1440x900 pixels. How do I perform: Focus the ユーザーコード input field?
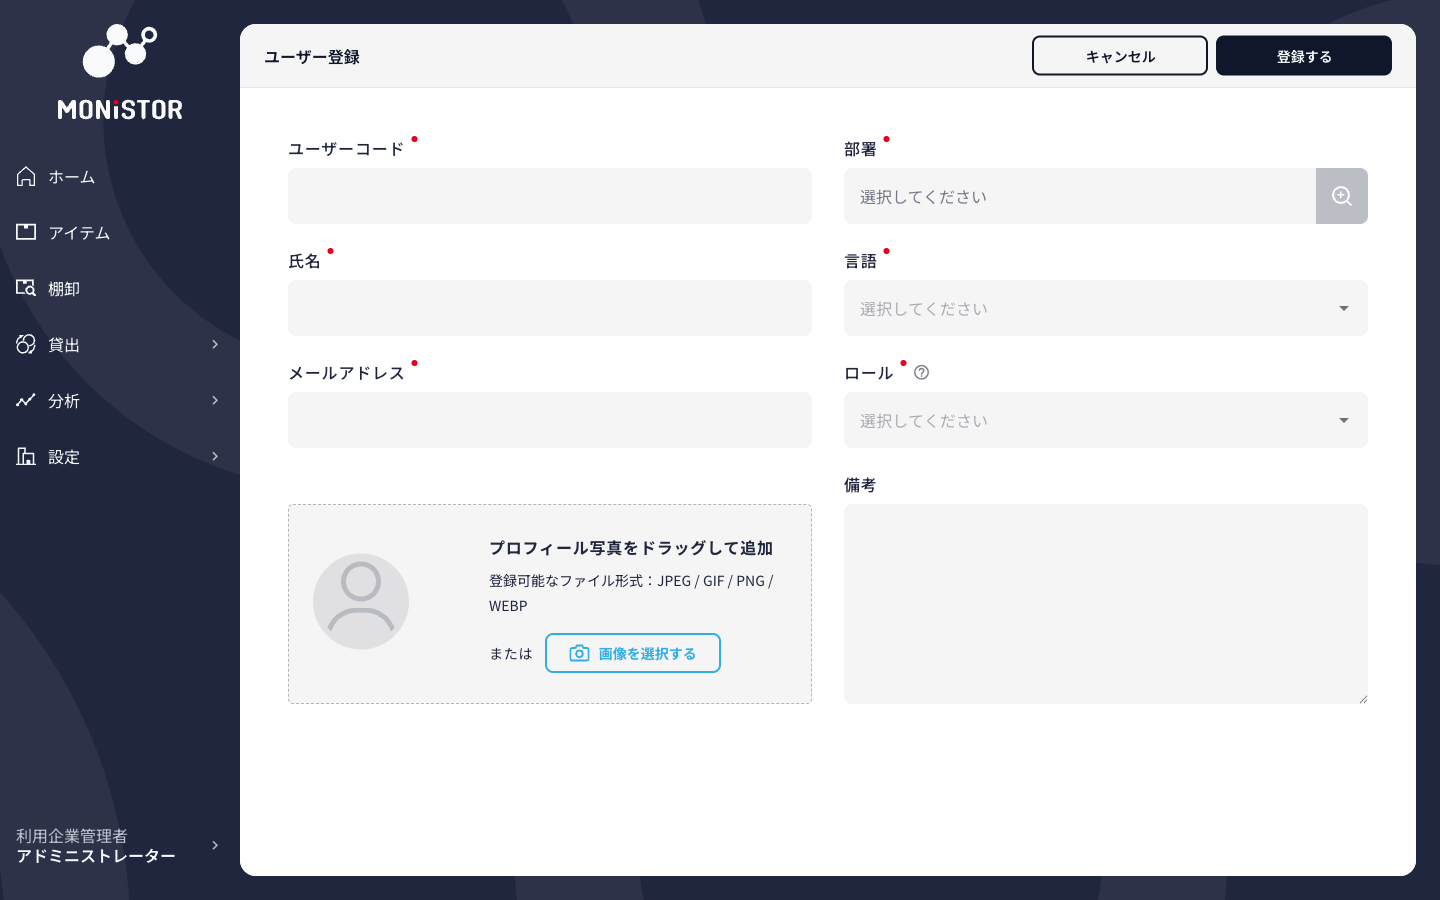[550, 196]
